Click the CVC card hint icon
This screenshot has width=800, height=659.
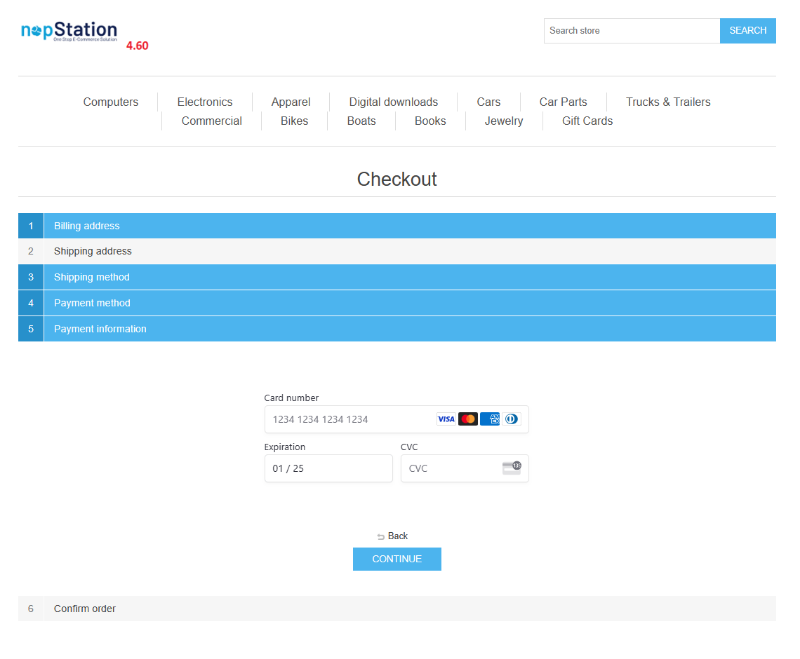(511, 467)
